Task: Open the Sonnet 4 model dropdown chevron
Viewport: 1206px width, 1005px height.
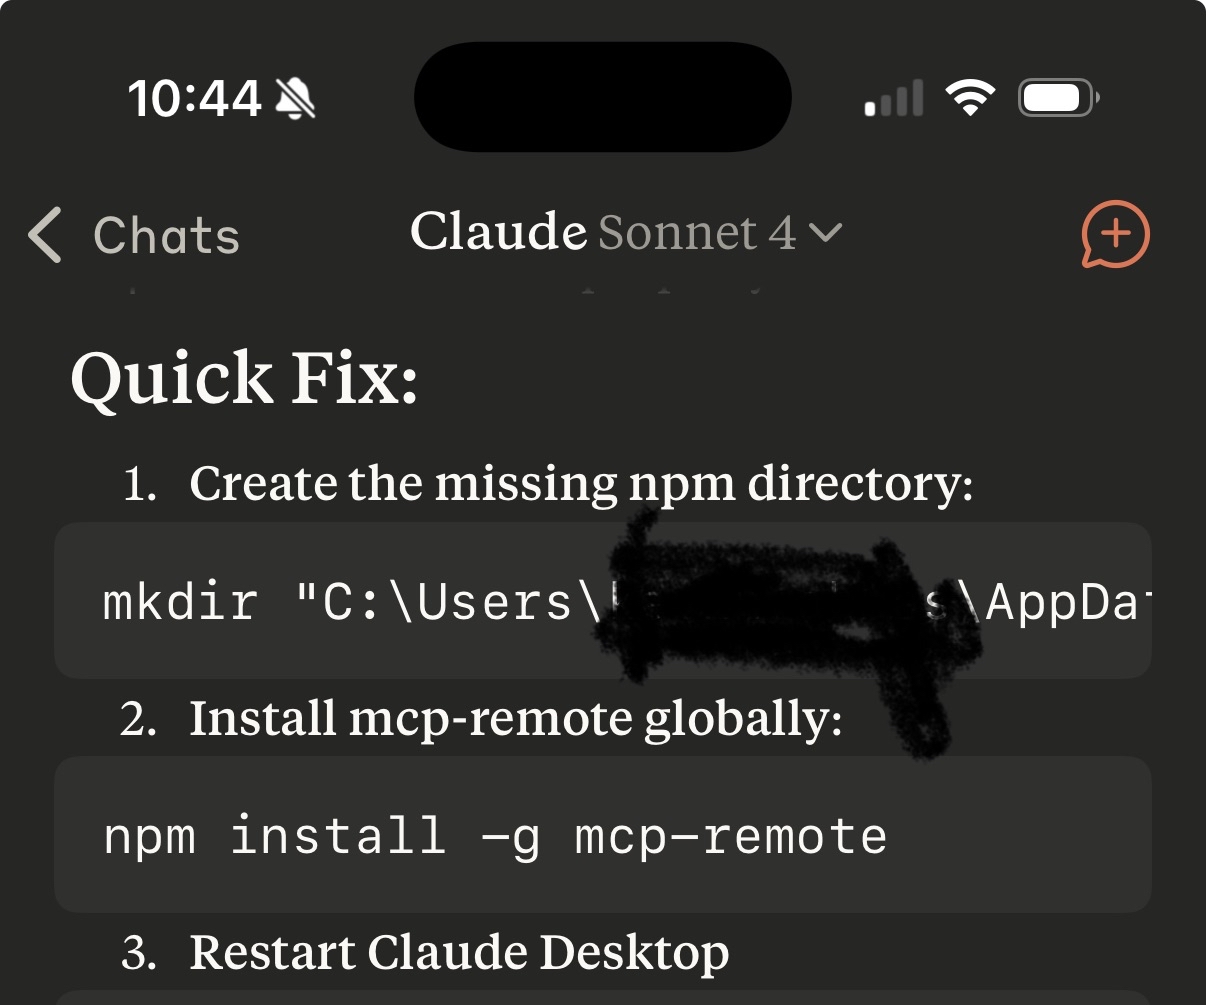Action: [825, 234]
